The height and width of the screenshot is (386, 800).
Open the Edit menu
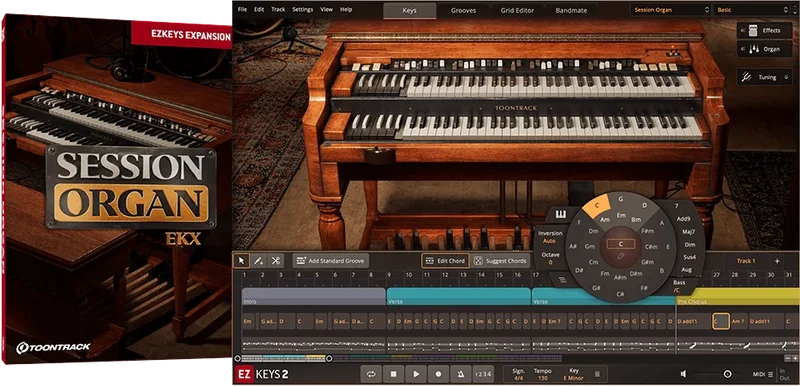pos(259,10)
